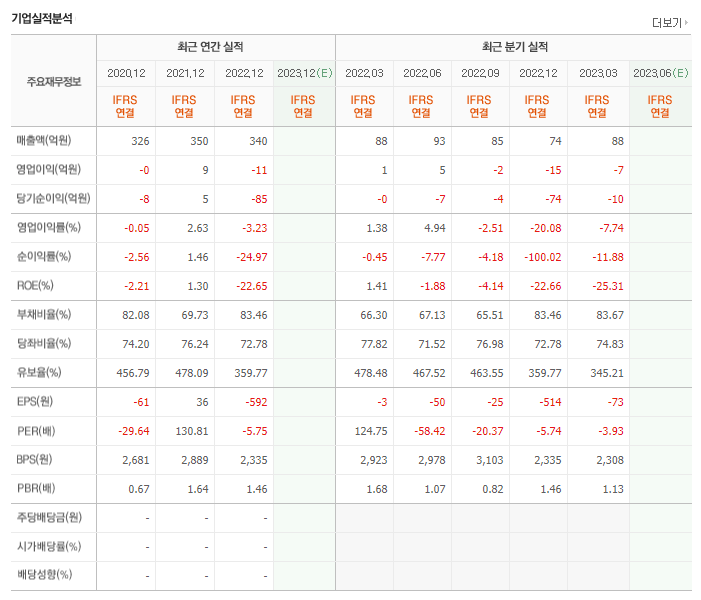Click the -592 EPS value

coord(256,402)
